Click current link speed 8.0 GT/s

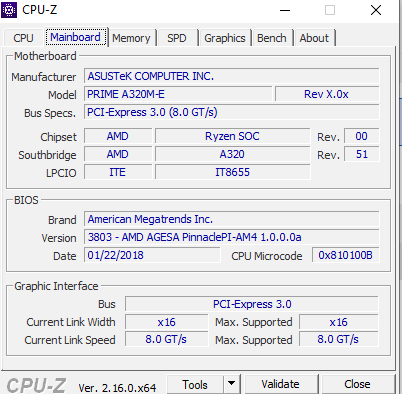pos(167,339)
